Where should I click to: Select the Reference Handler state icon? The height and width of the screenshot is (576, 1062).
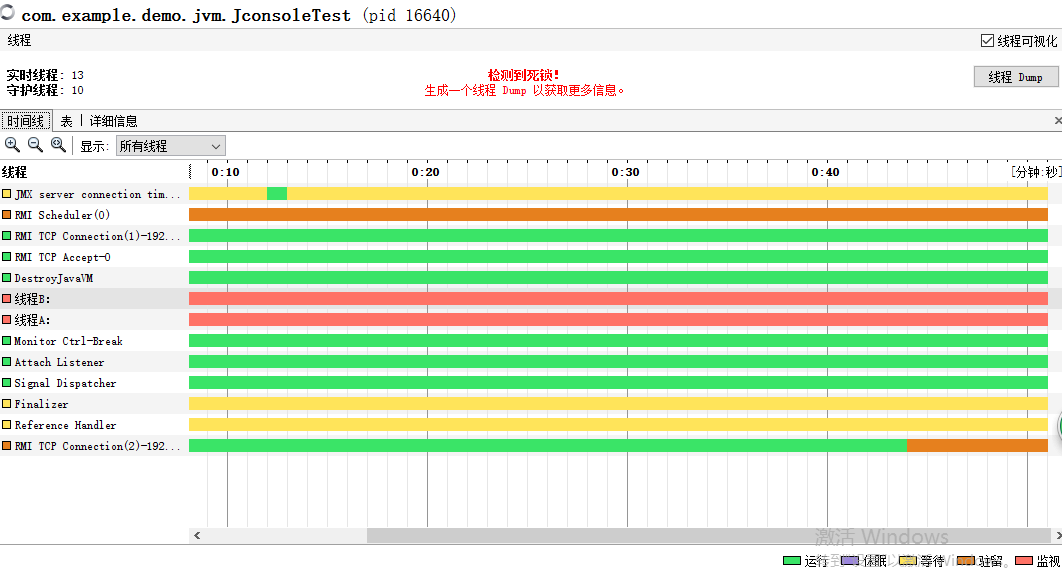coord(6,425)
